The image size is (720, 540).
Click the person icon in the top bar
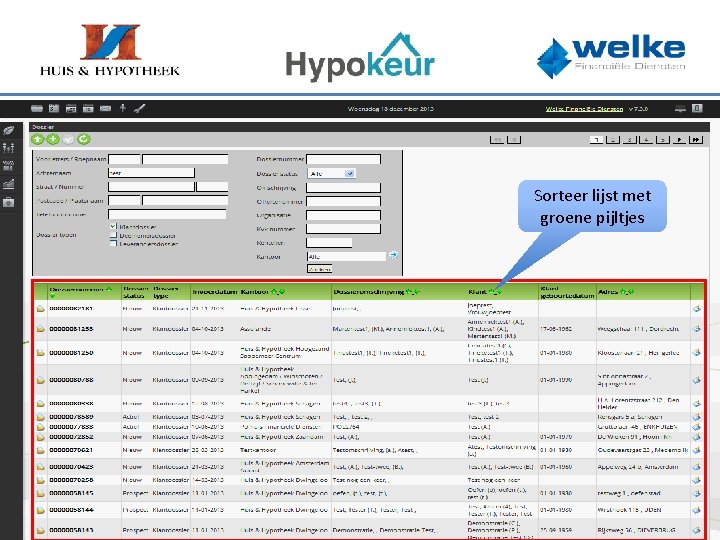pos(123,108)
